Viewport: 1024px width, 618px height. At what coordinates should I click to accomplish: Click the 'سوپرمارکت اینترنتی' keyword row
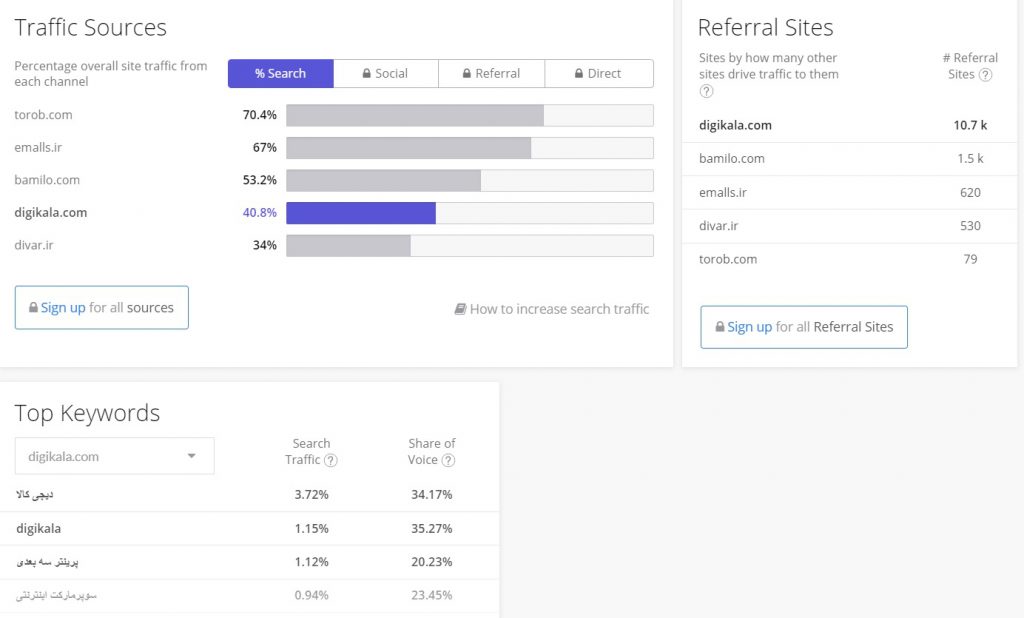click(x=249, y=595)
